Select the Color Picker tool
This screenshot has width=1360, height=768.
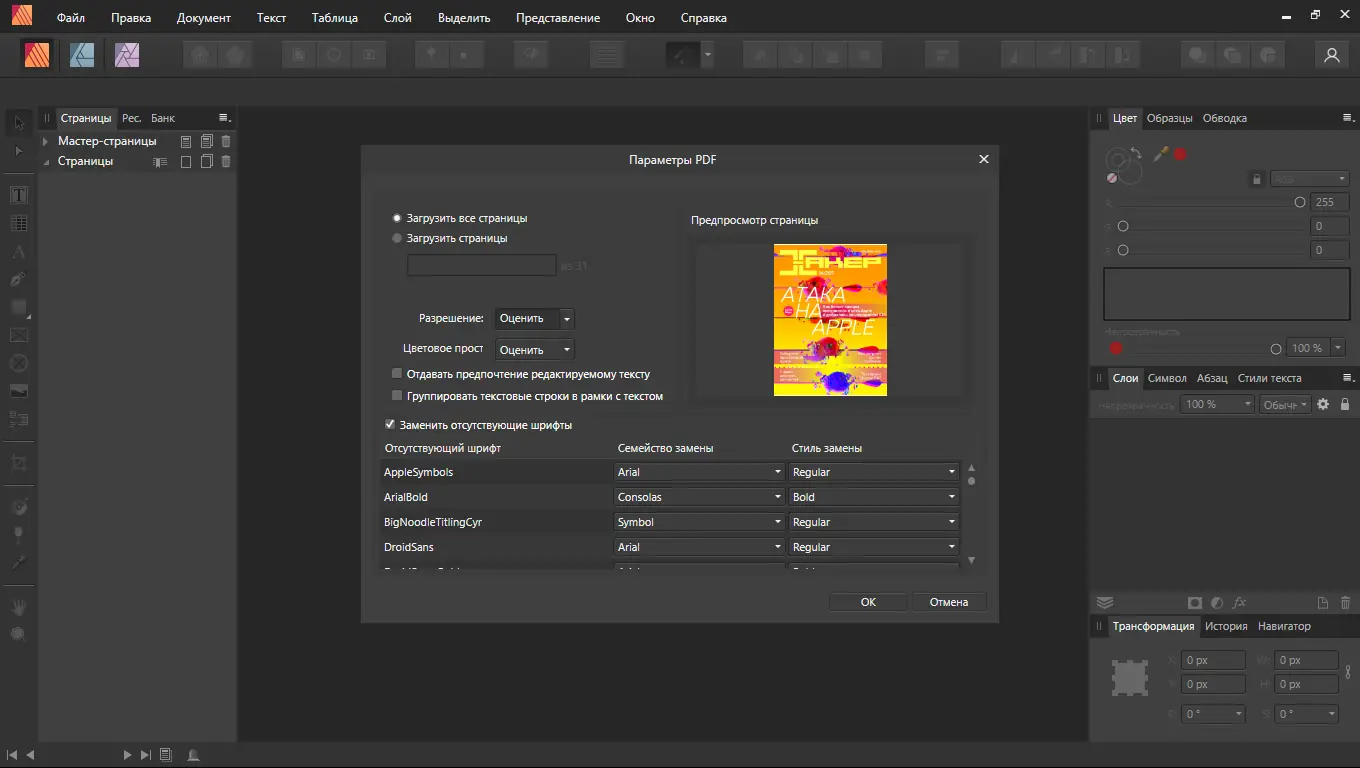(18, 562)
